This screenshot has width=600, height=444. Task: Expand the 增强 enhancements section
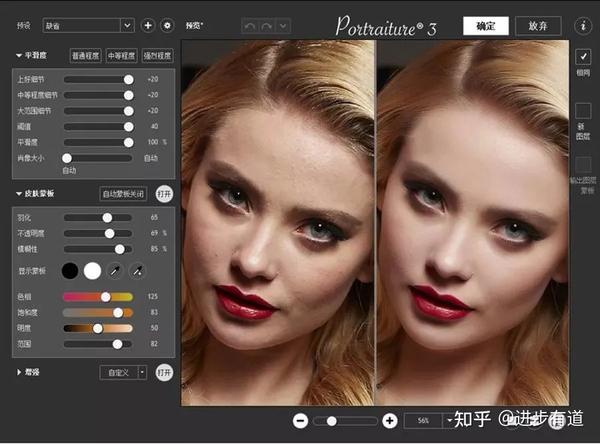click(x=20, y=372)
